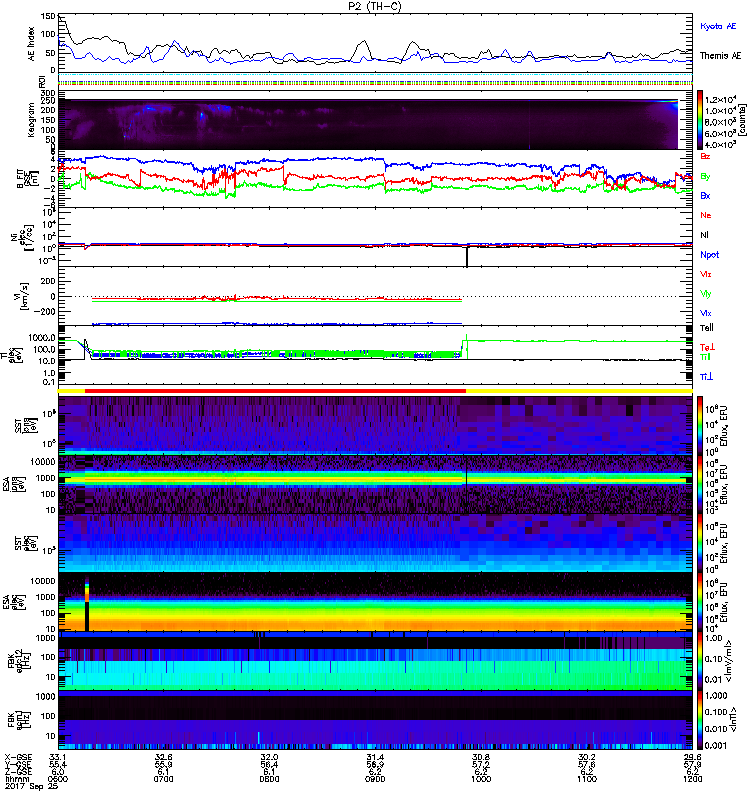Select the Themis AE legend label
This screenshot has height=800, width=750.
point(720,56)
